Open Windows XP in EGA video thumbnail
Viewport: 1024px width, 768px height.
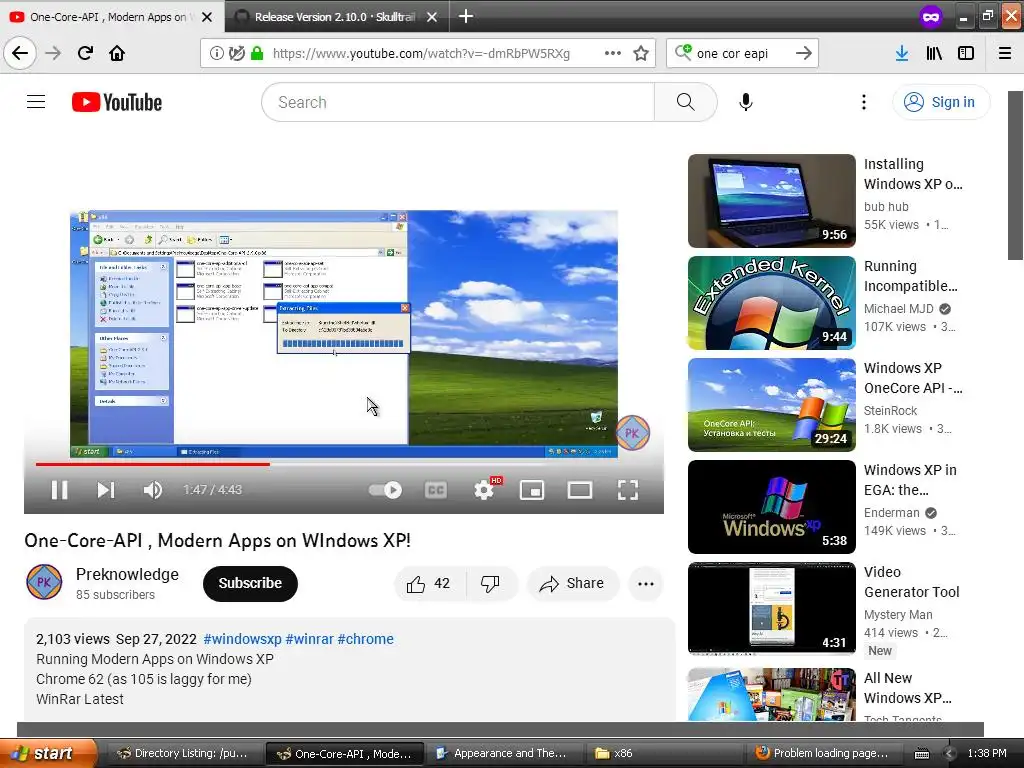click(x=771, y=507)
